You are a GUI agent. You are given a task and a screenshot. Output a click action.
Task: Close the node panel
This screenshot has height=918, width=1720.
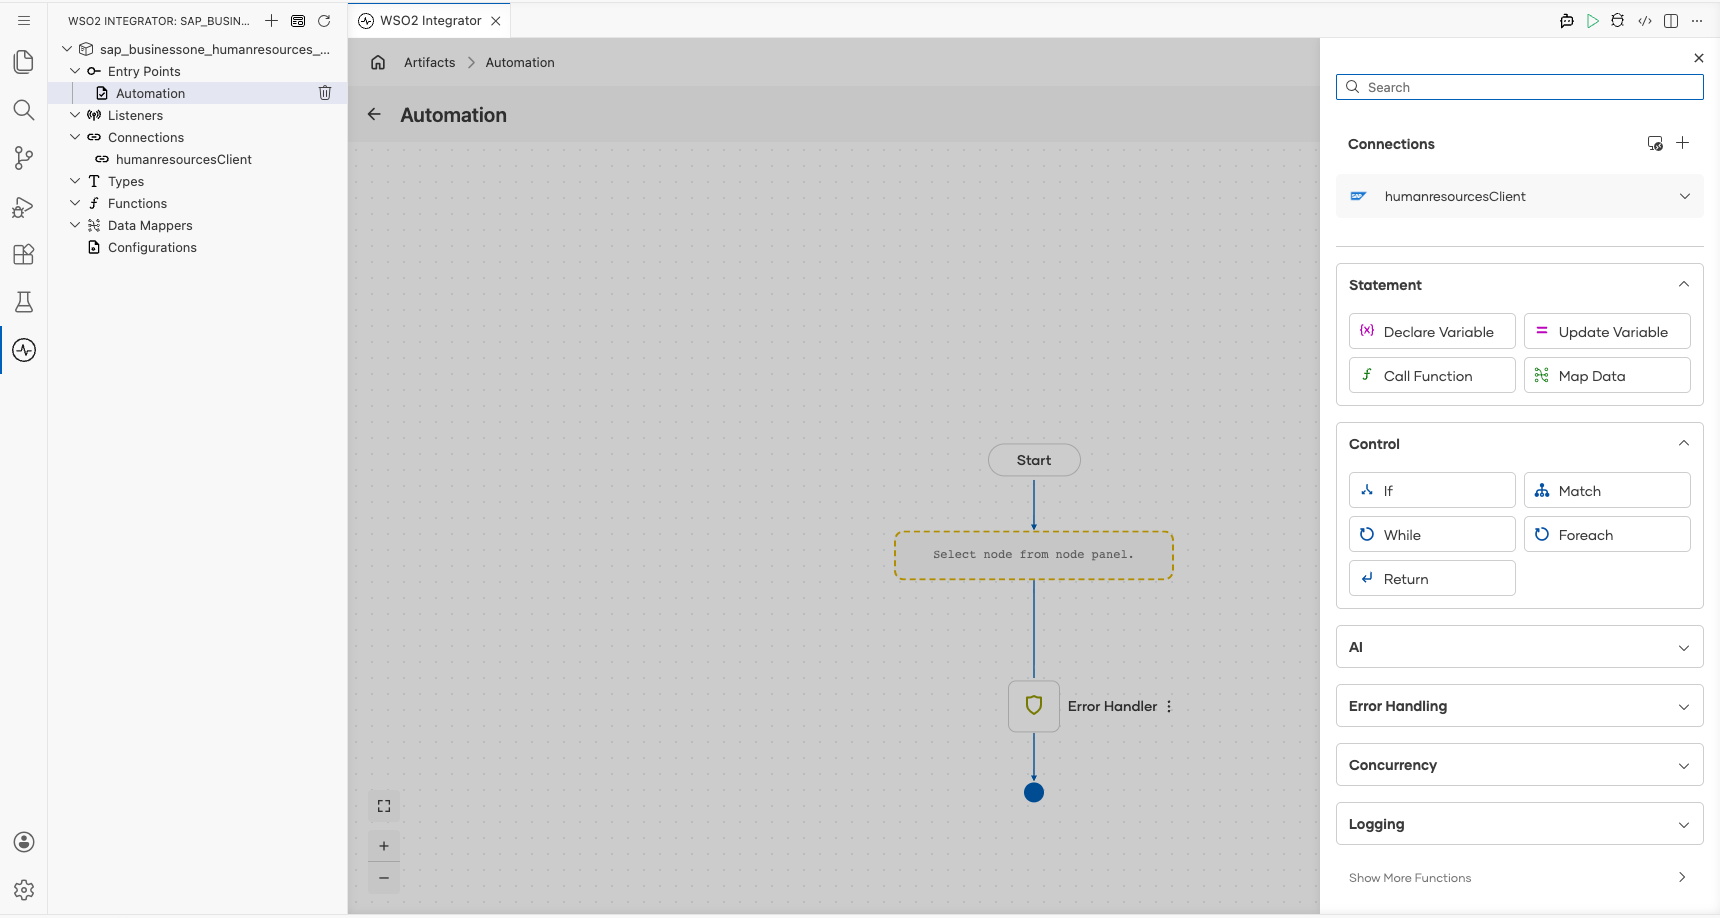click(1699, 58)
